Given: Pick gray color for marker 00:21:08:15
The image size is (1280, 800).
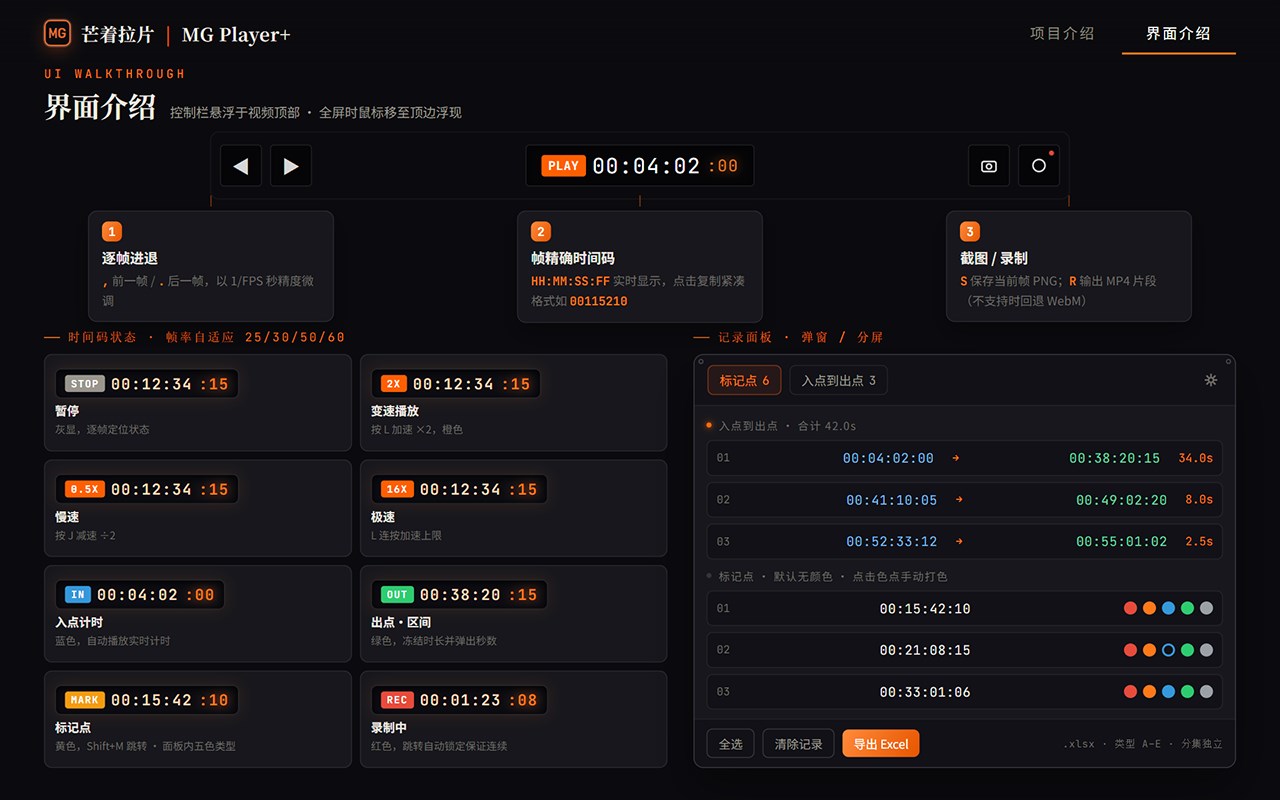Looking at the screenshot, I should (1206, 650).
